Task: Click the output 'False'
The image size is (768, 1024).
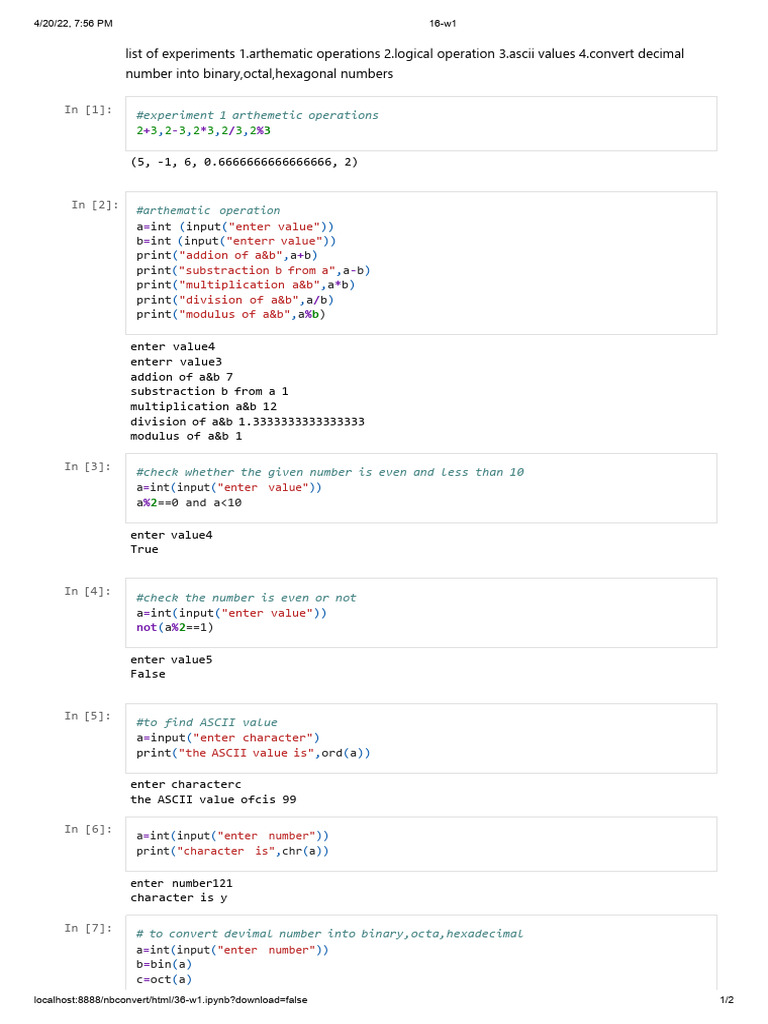Action: click(148, 674)
